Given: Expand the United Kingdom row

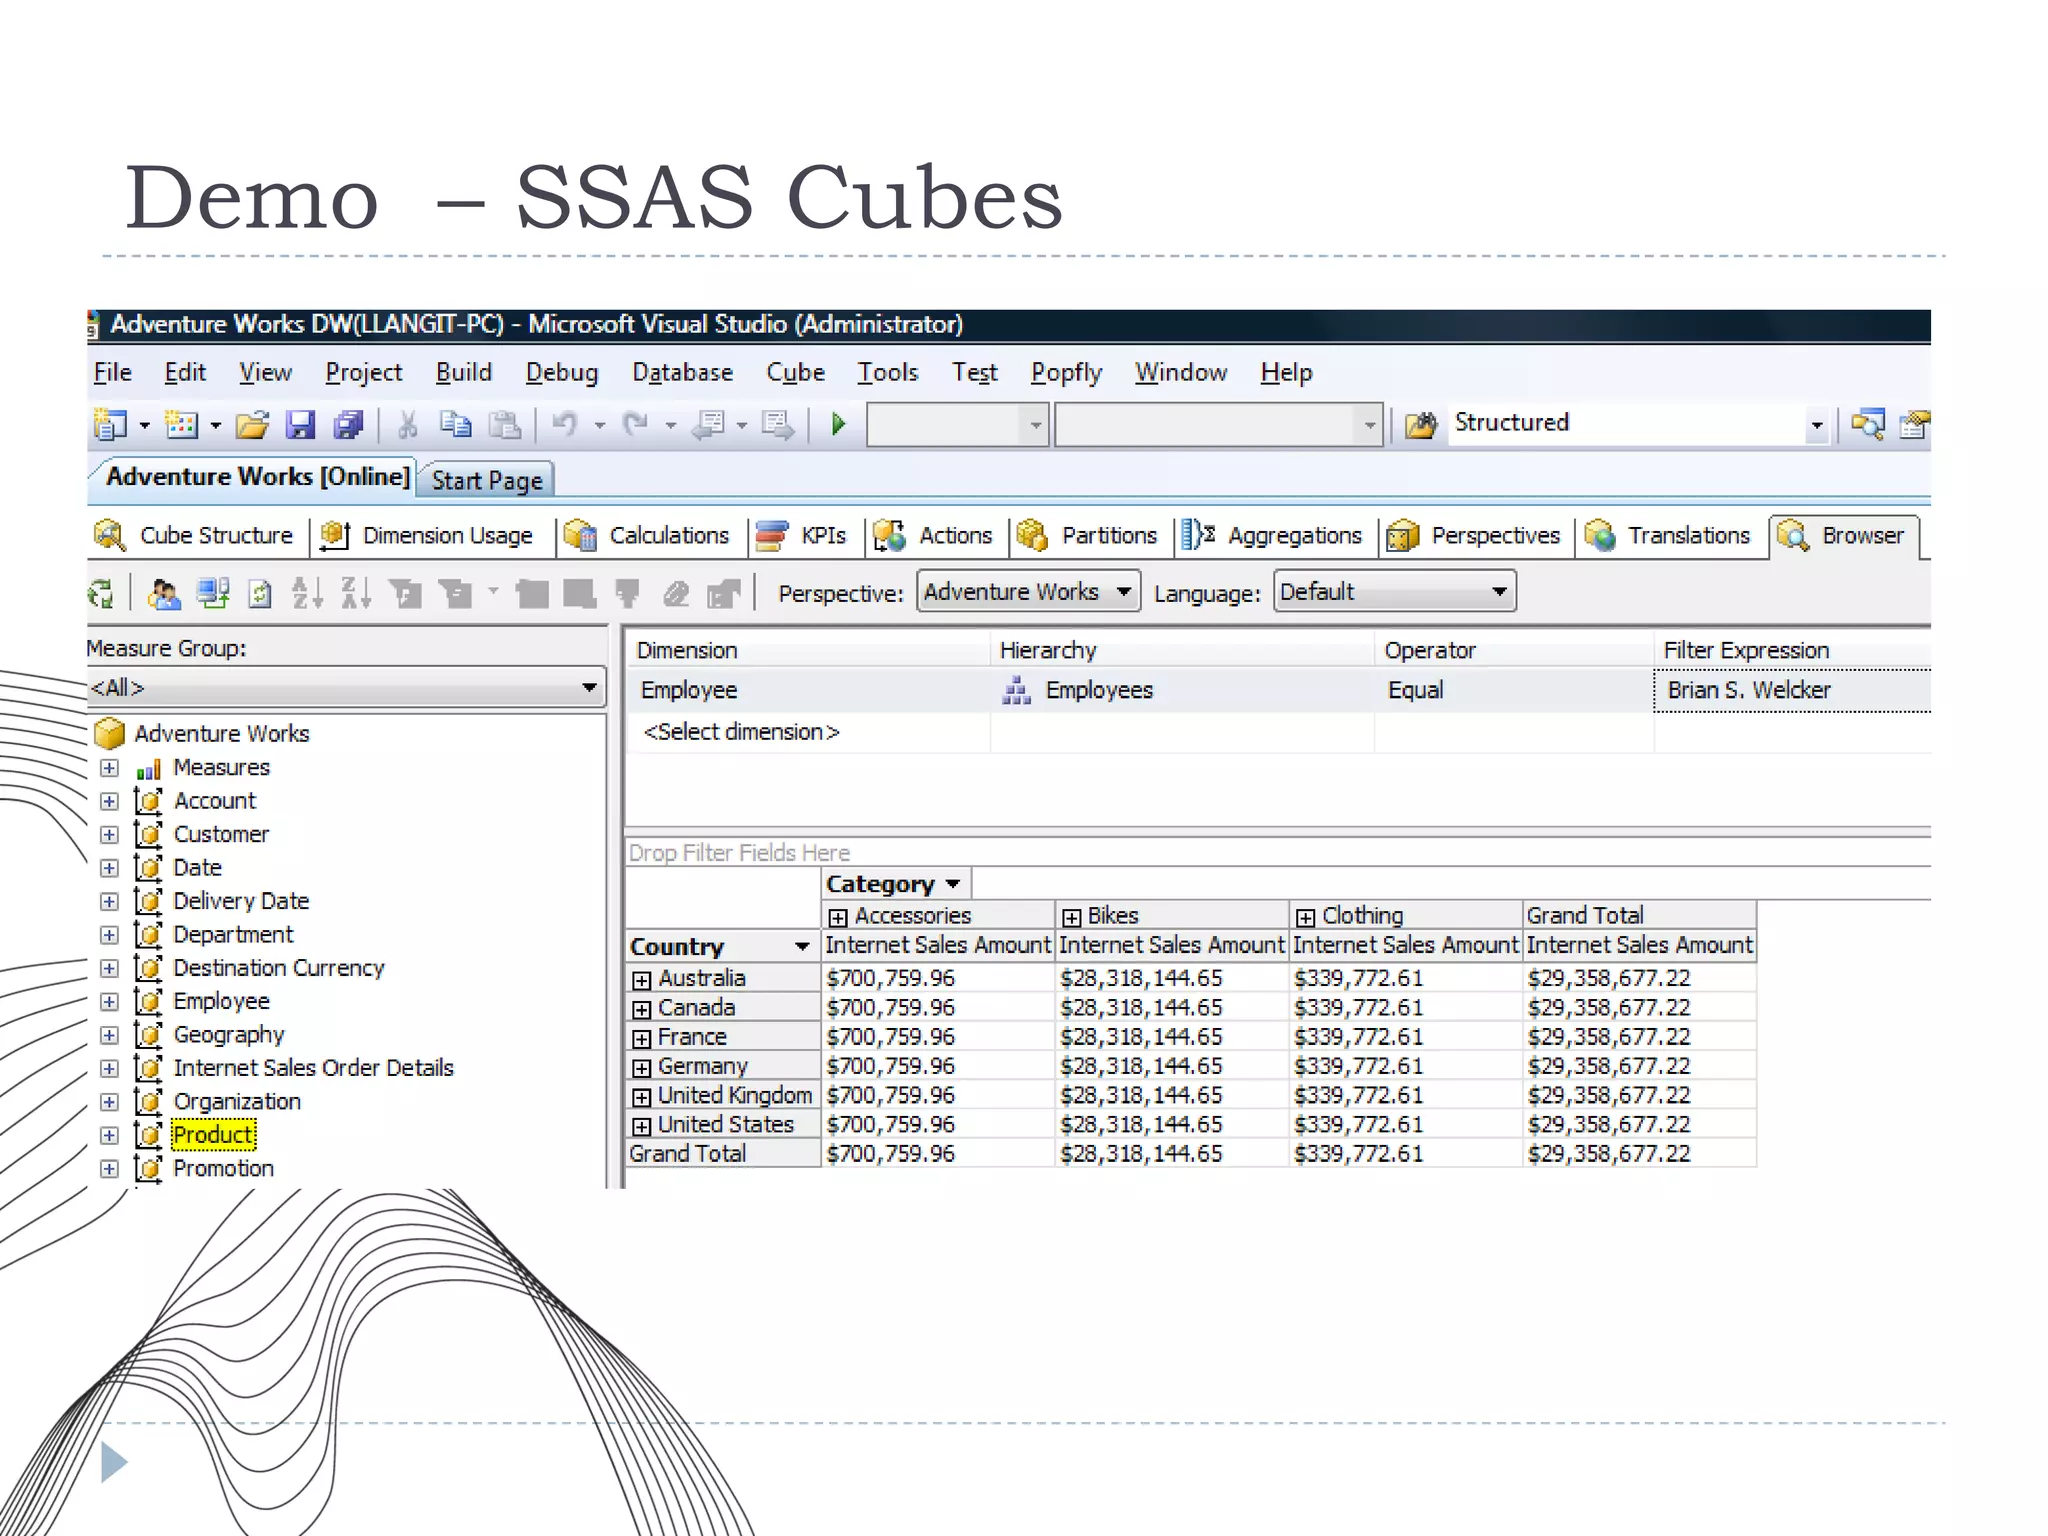Looking at the screenshot, I should pyautogui.click(x=642, y=1097).
